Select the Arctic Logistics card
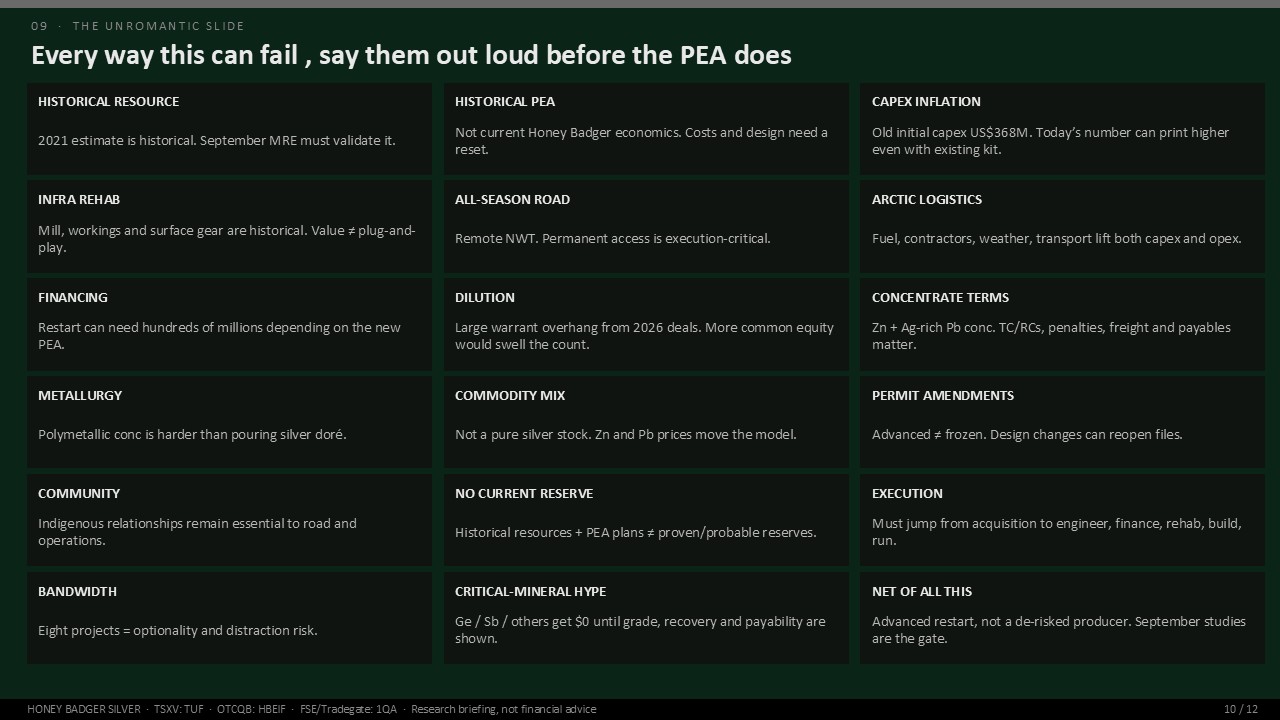This screenshot has width=1280, height=720. [x=1062, y=227]
